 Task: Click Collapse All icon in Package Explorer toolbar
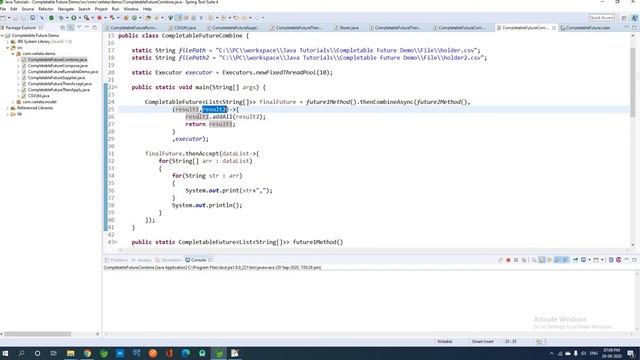pos(63,28)
